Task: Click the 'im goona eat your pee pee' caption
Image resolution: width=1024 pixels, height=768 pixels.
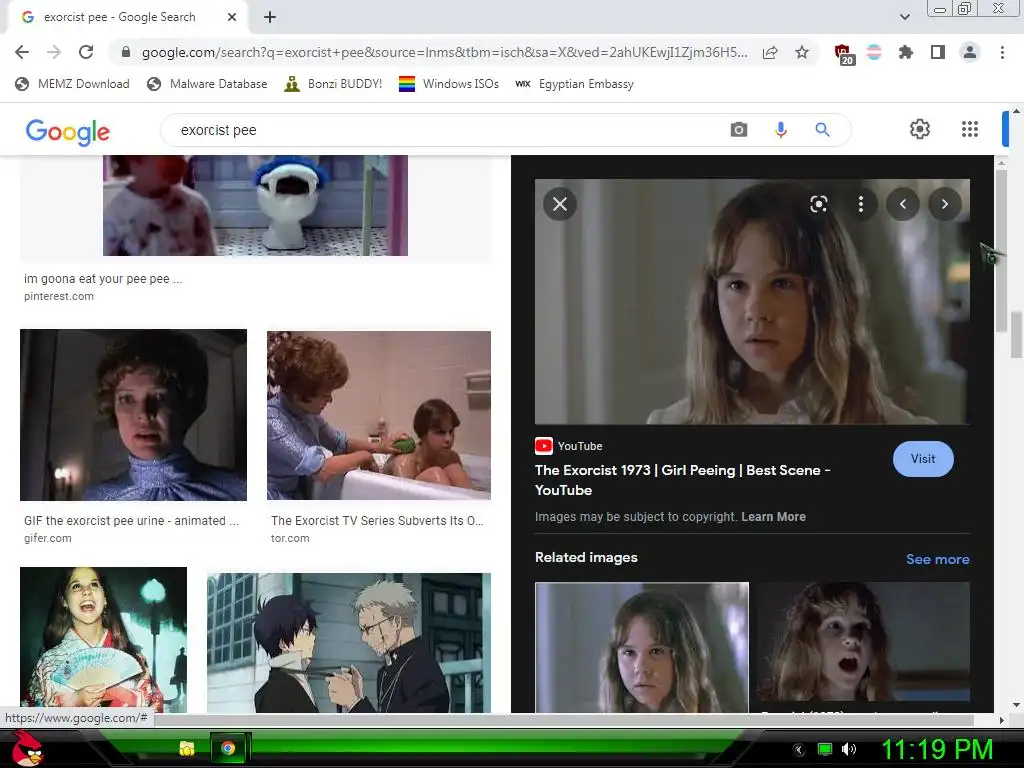Action: (103, 279)
